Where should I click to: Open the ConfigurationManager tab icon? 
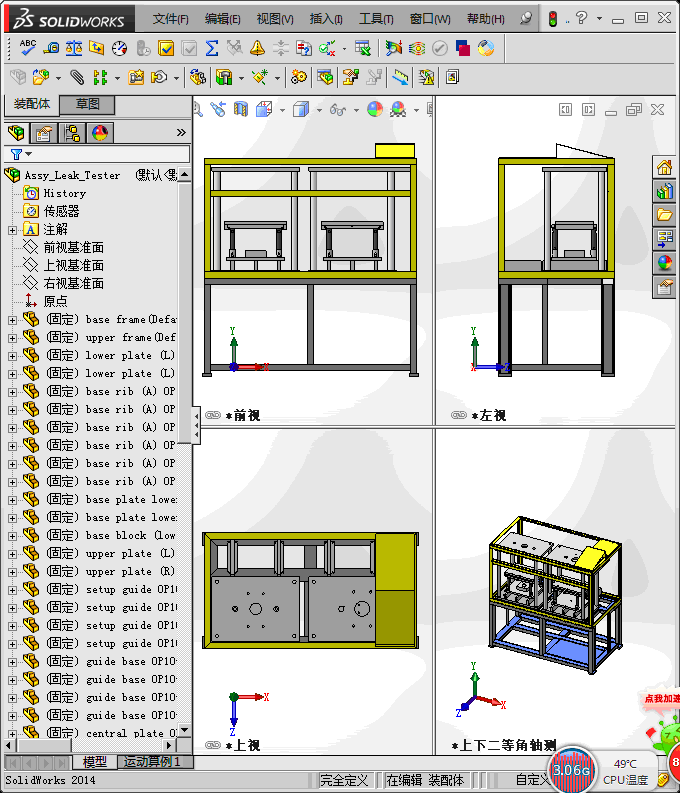(x=72, y=133)
